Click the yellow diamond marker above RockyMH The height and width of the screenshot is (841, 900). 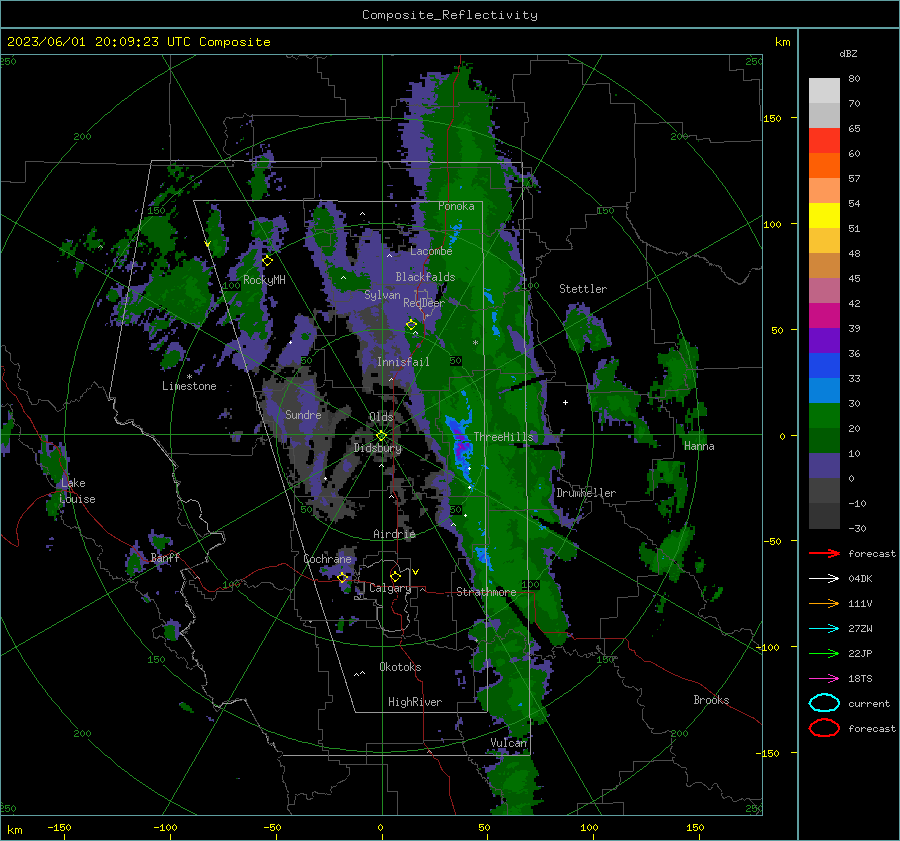tap(267, 261)
